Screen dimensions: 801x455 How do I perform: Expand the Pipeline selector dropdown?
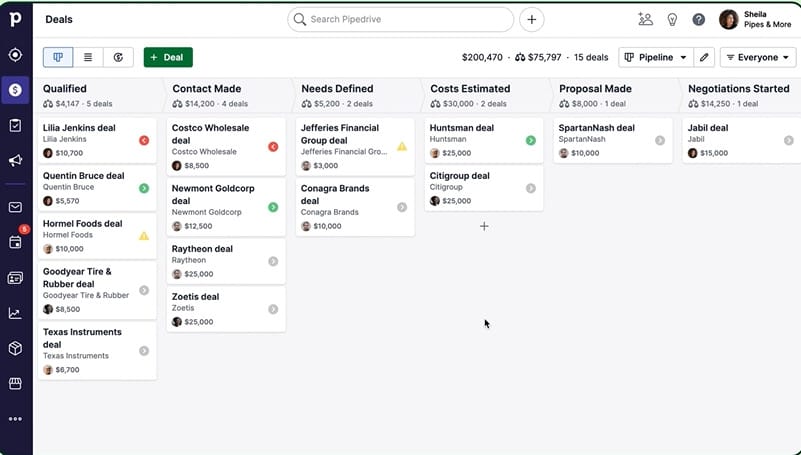click(x=656, y=57)
